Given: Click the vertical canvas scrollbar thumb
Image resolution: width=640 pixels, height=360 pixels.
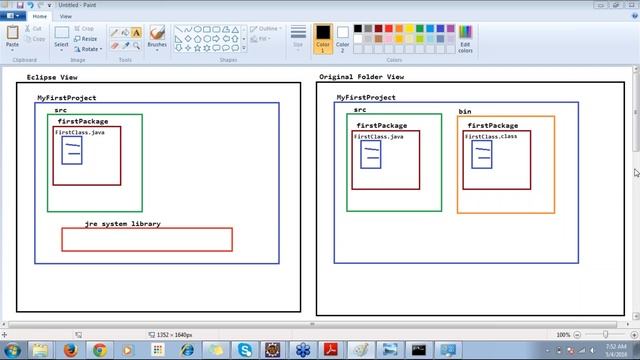Looking at the screenshot, I should click(636, 112).
